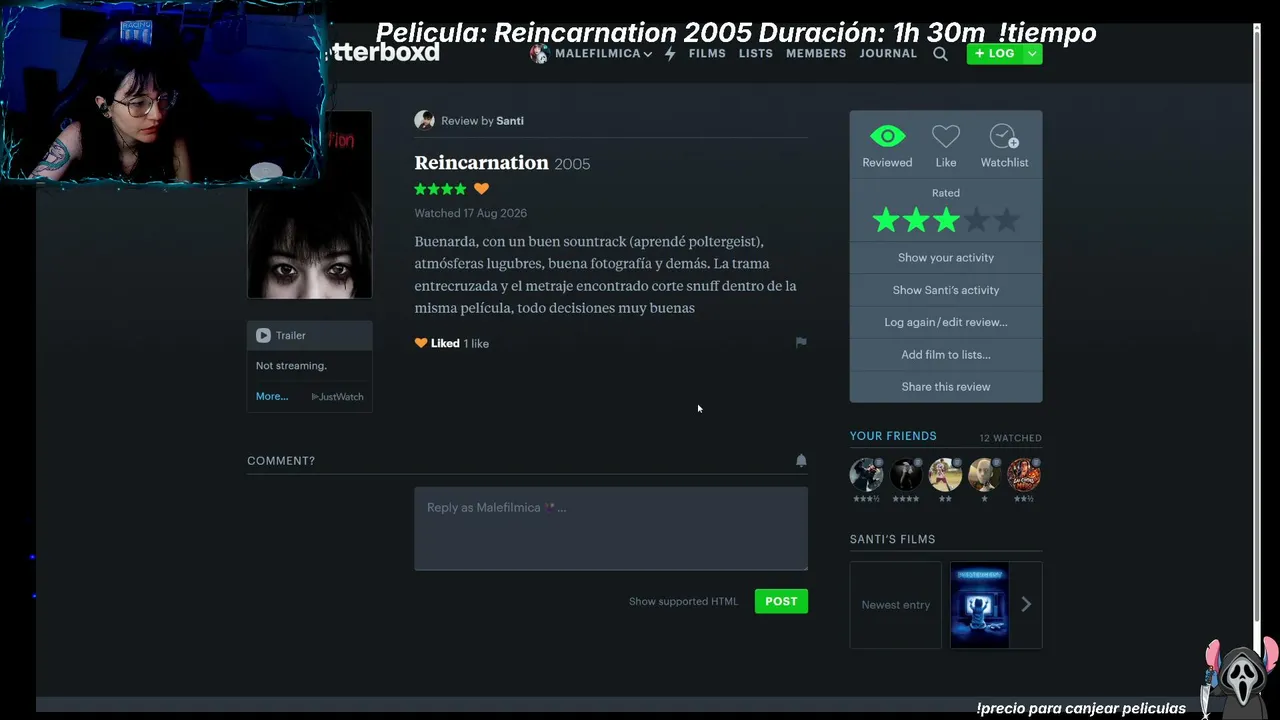The image size is (1280, 720).
Task: Choose Log again/edit review
Action: pyautogui.click(x=946, y=322)
